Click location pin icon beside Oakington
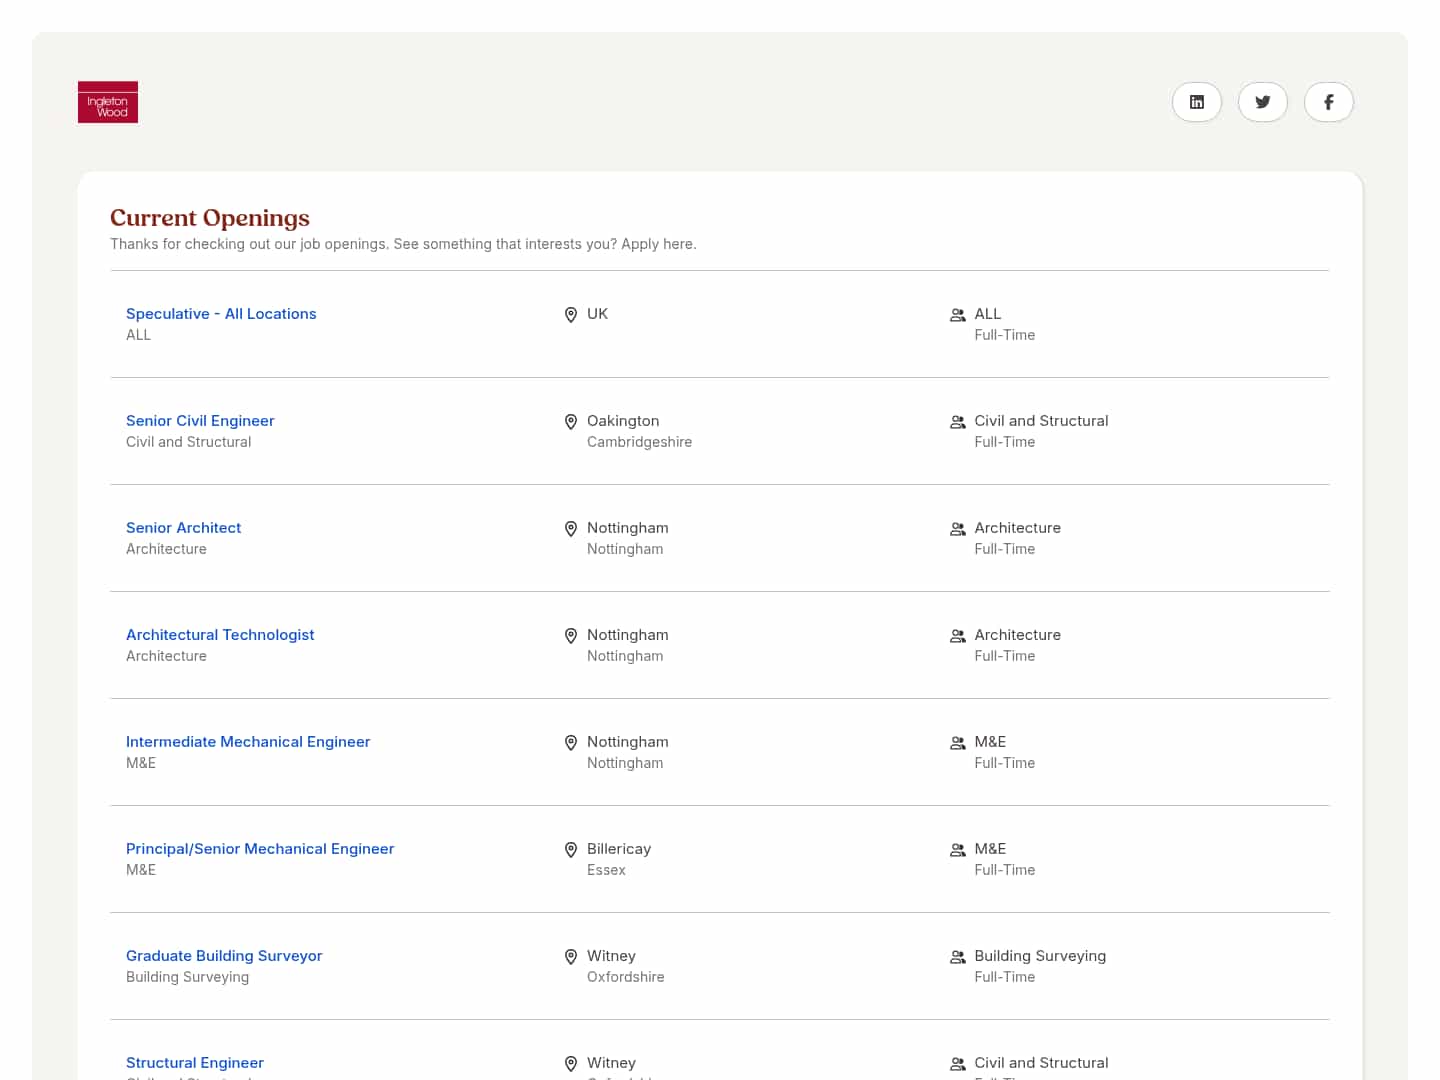The image size is (1440, 1080). point(571,422)
